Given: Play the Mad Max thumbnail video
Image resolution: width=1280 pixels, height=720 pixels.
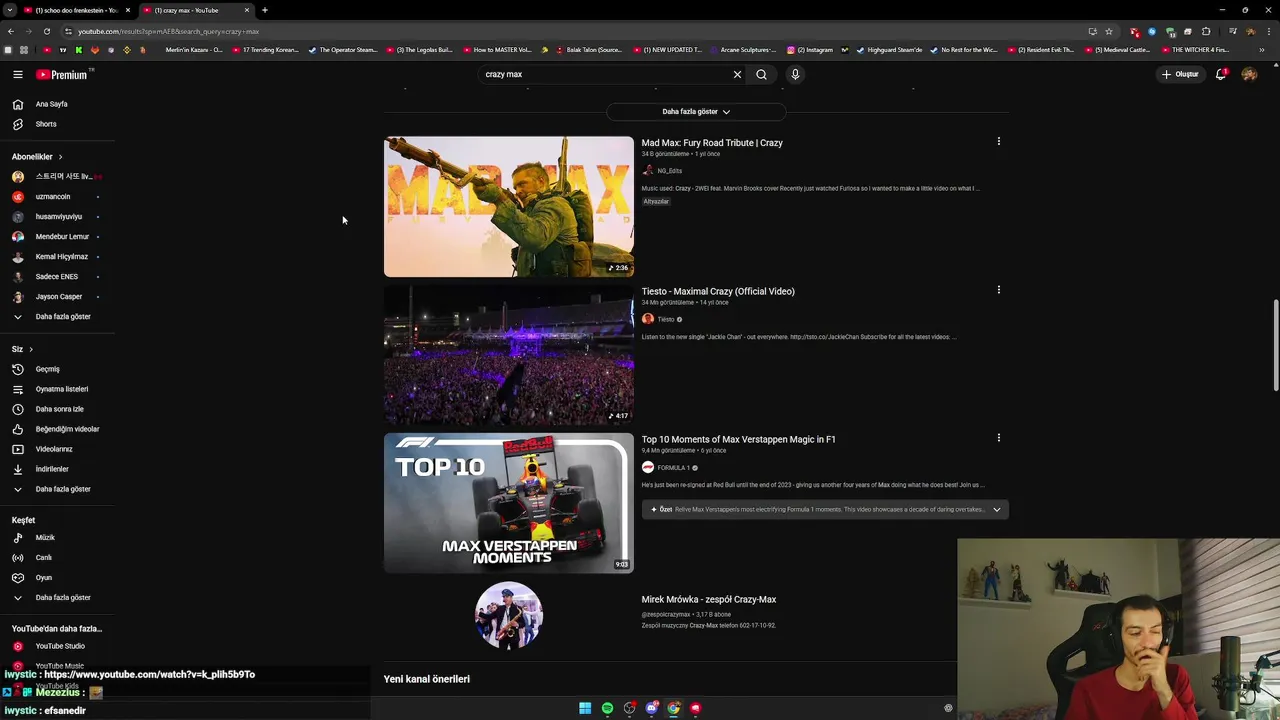Looking at the screenshot, I should coord(509,207).
